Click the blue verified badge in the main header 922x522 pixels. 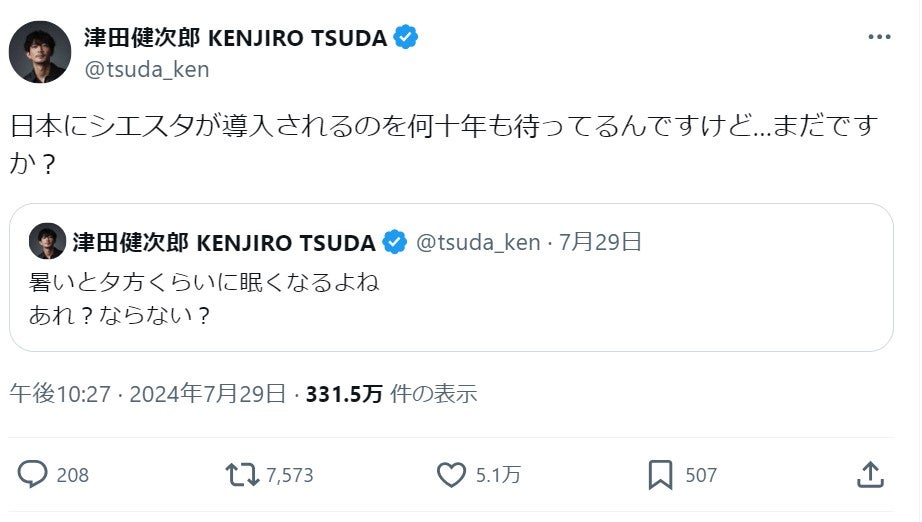click(x=406, y=38)
